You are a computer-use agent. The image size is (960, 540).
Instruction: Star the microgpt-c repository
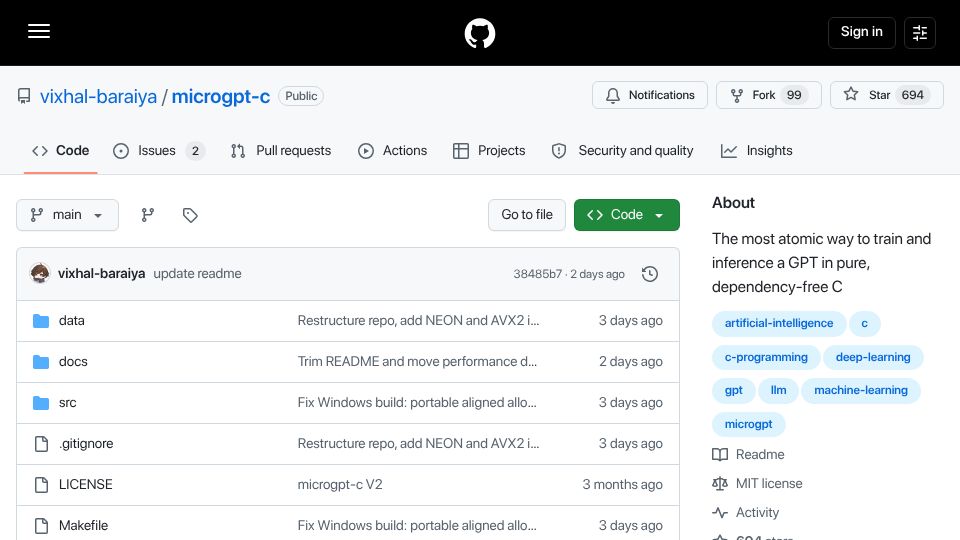(887, 95)
